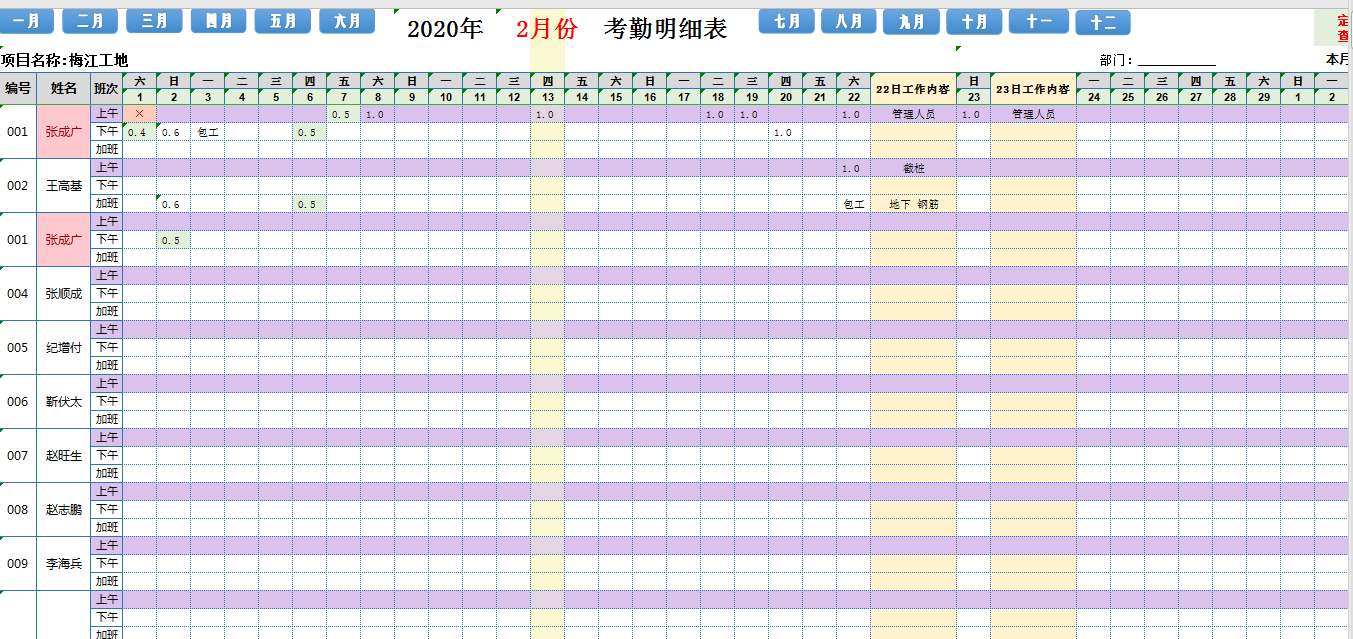Switch to January using the 一月 button

click(27, 20)
